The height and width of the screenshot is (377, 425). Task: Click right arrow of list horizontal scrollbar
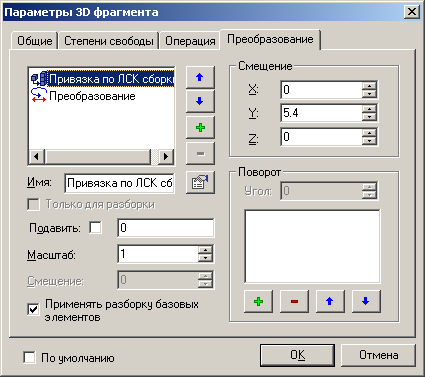click(x=166, y=156)
